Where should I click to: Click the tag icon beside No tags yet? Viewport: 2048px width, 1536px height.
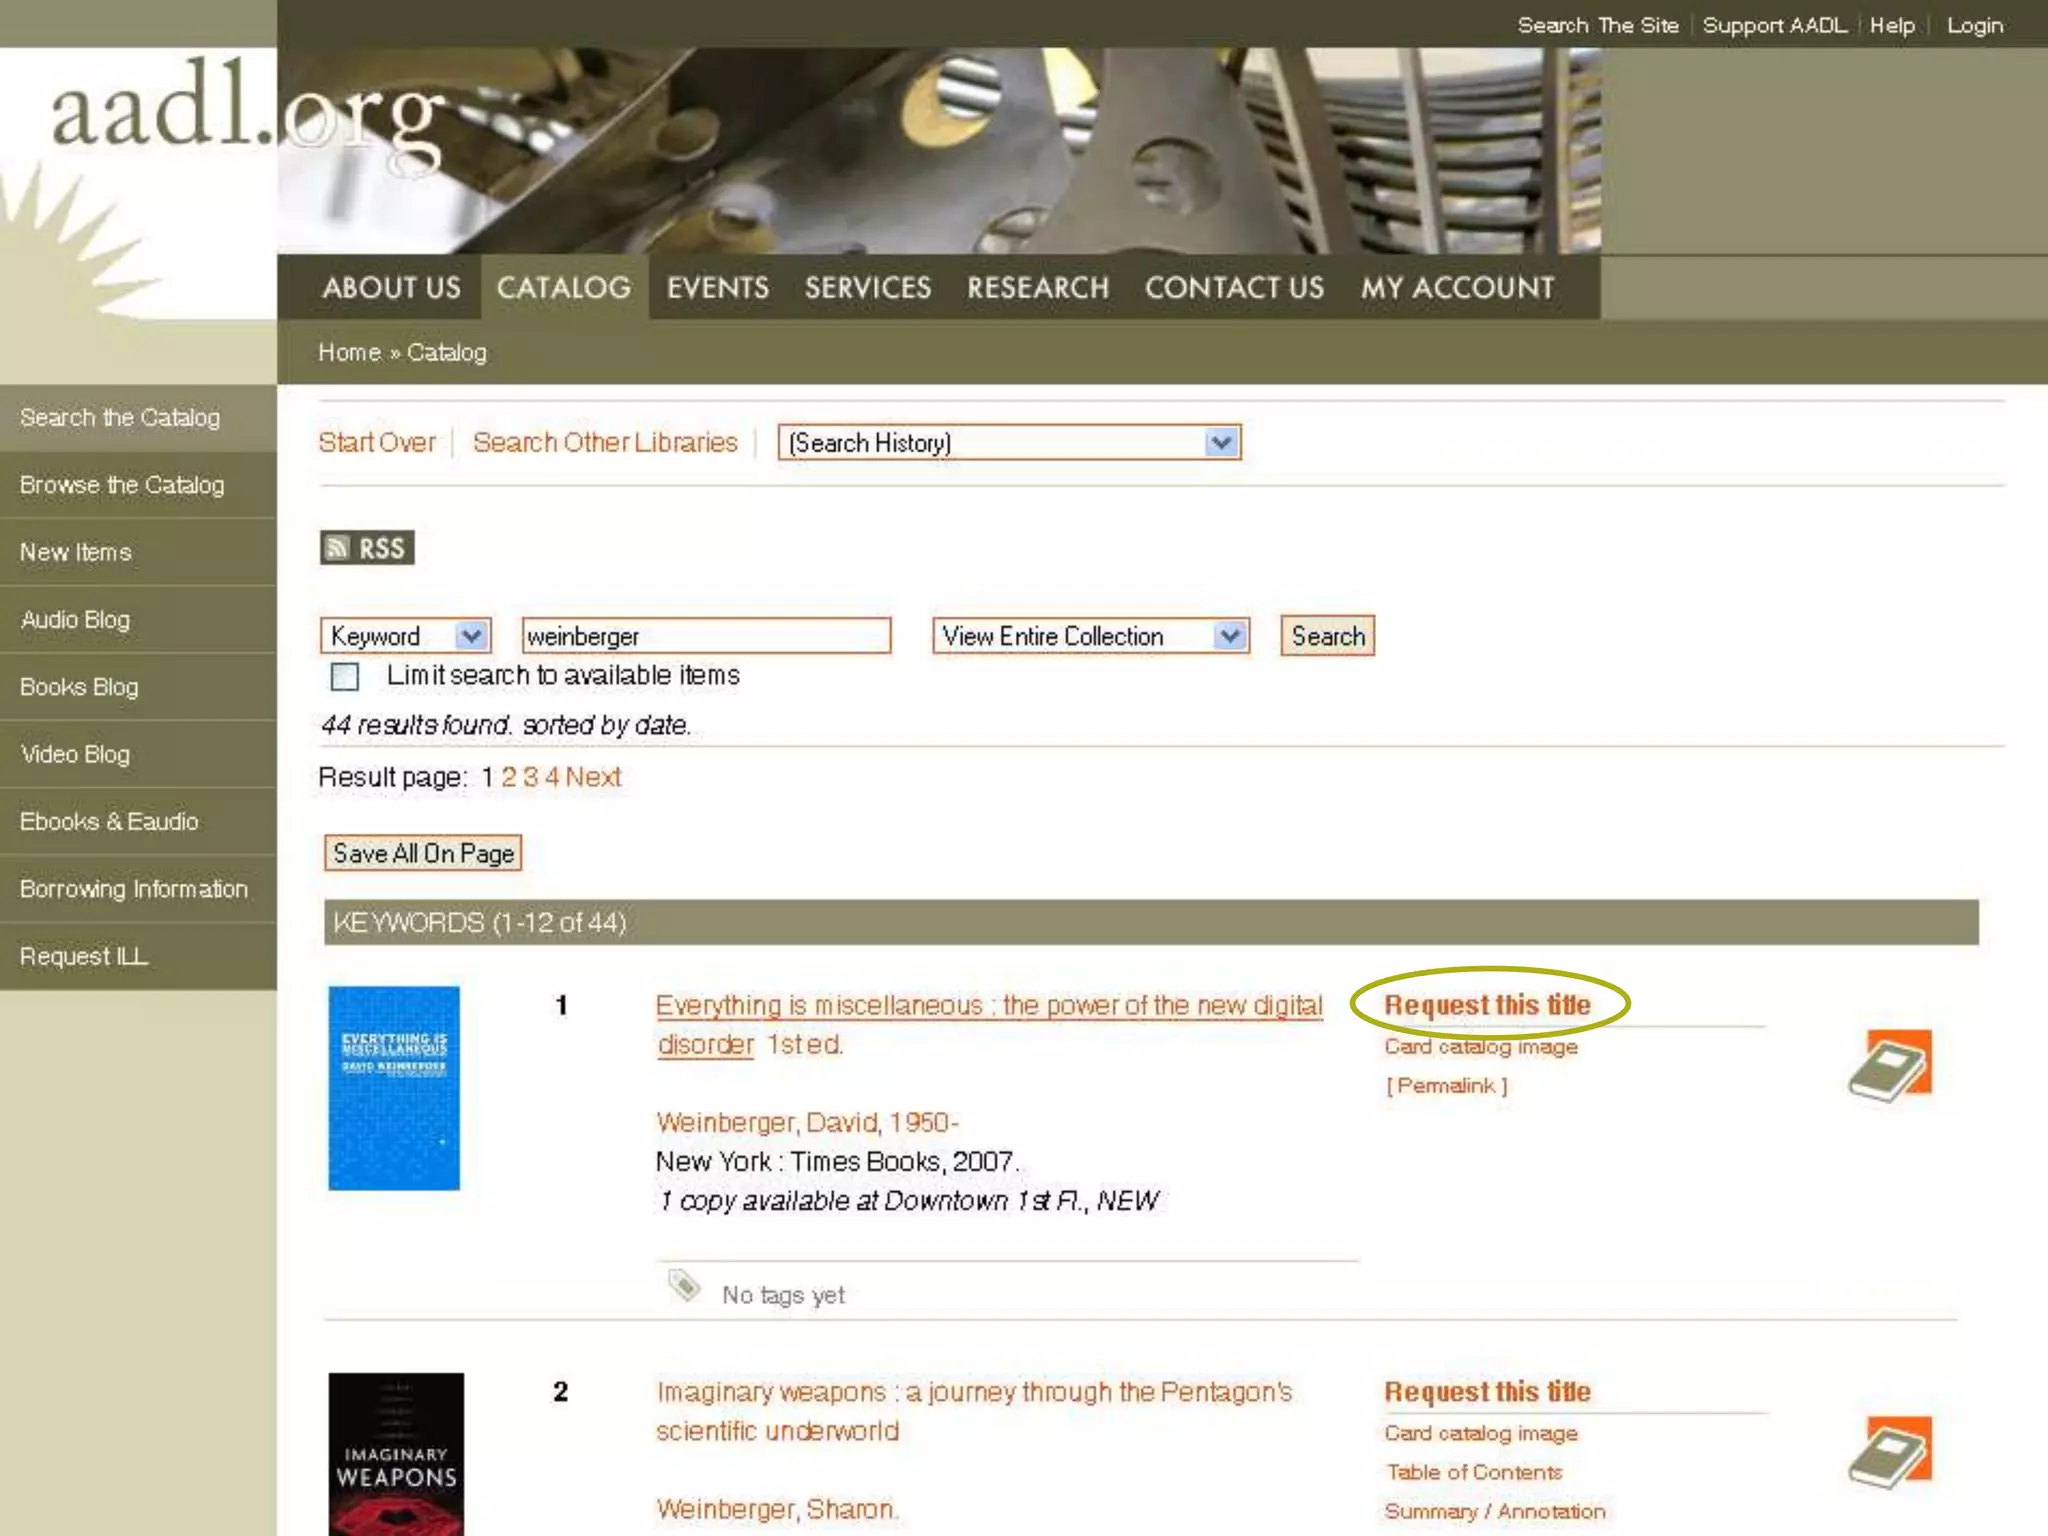point(684,1285)
